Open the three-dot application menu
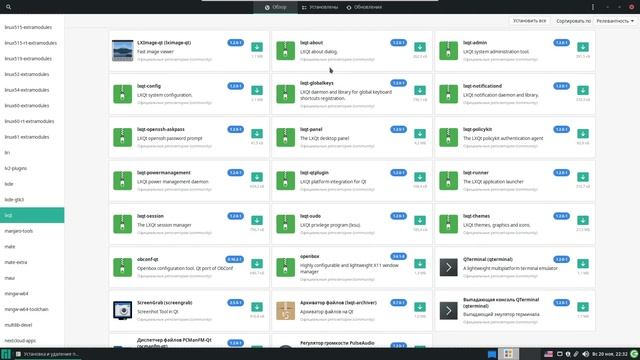The width and height of the screenshot is (640, 360). pyautogui.click(x=593, y=7)
